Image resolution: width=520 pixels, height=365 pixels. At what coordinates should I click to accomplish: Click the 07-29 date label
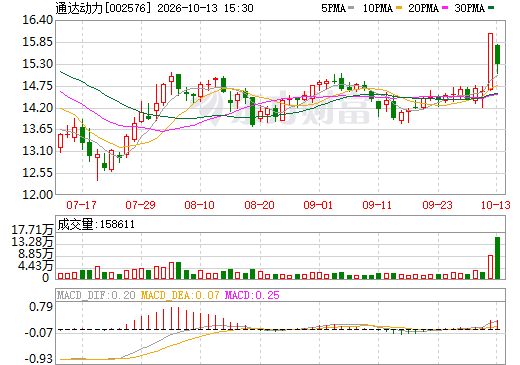[x=140, y=205]
